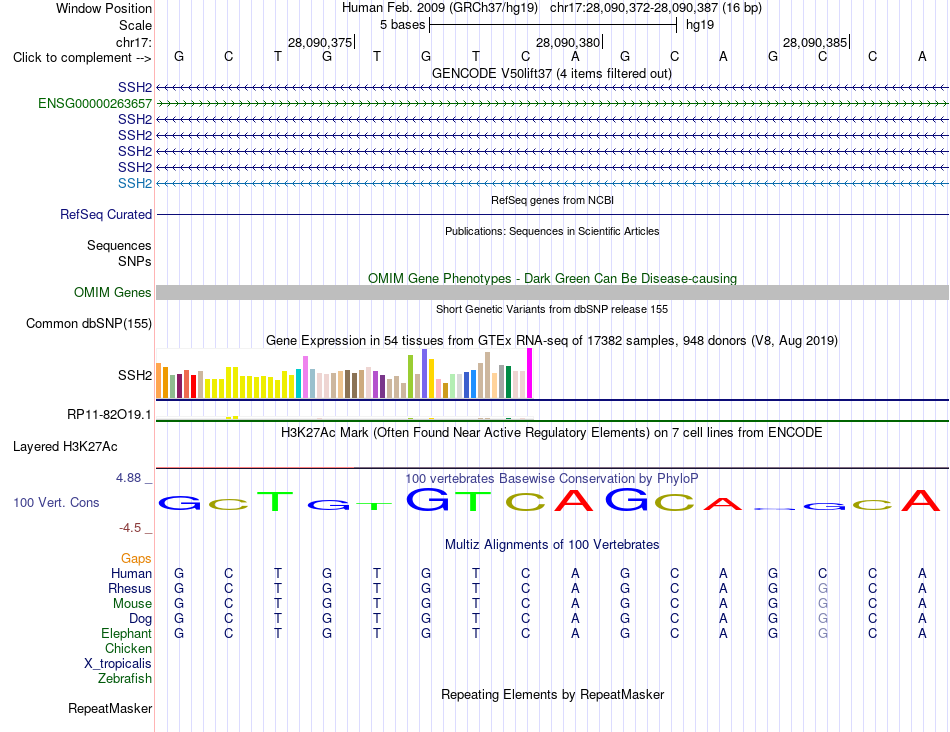This screenshot has width=950, height=732.
Task: Open the H3K27Ac Mark track title
Action: tap(552, 433)
